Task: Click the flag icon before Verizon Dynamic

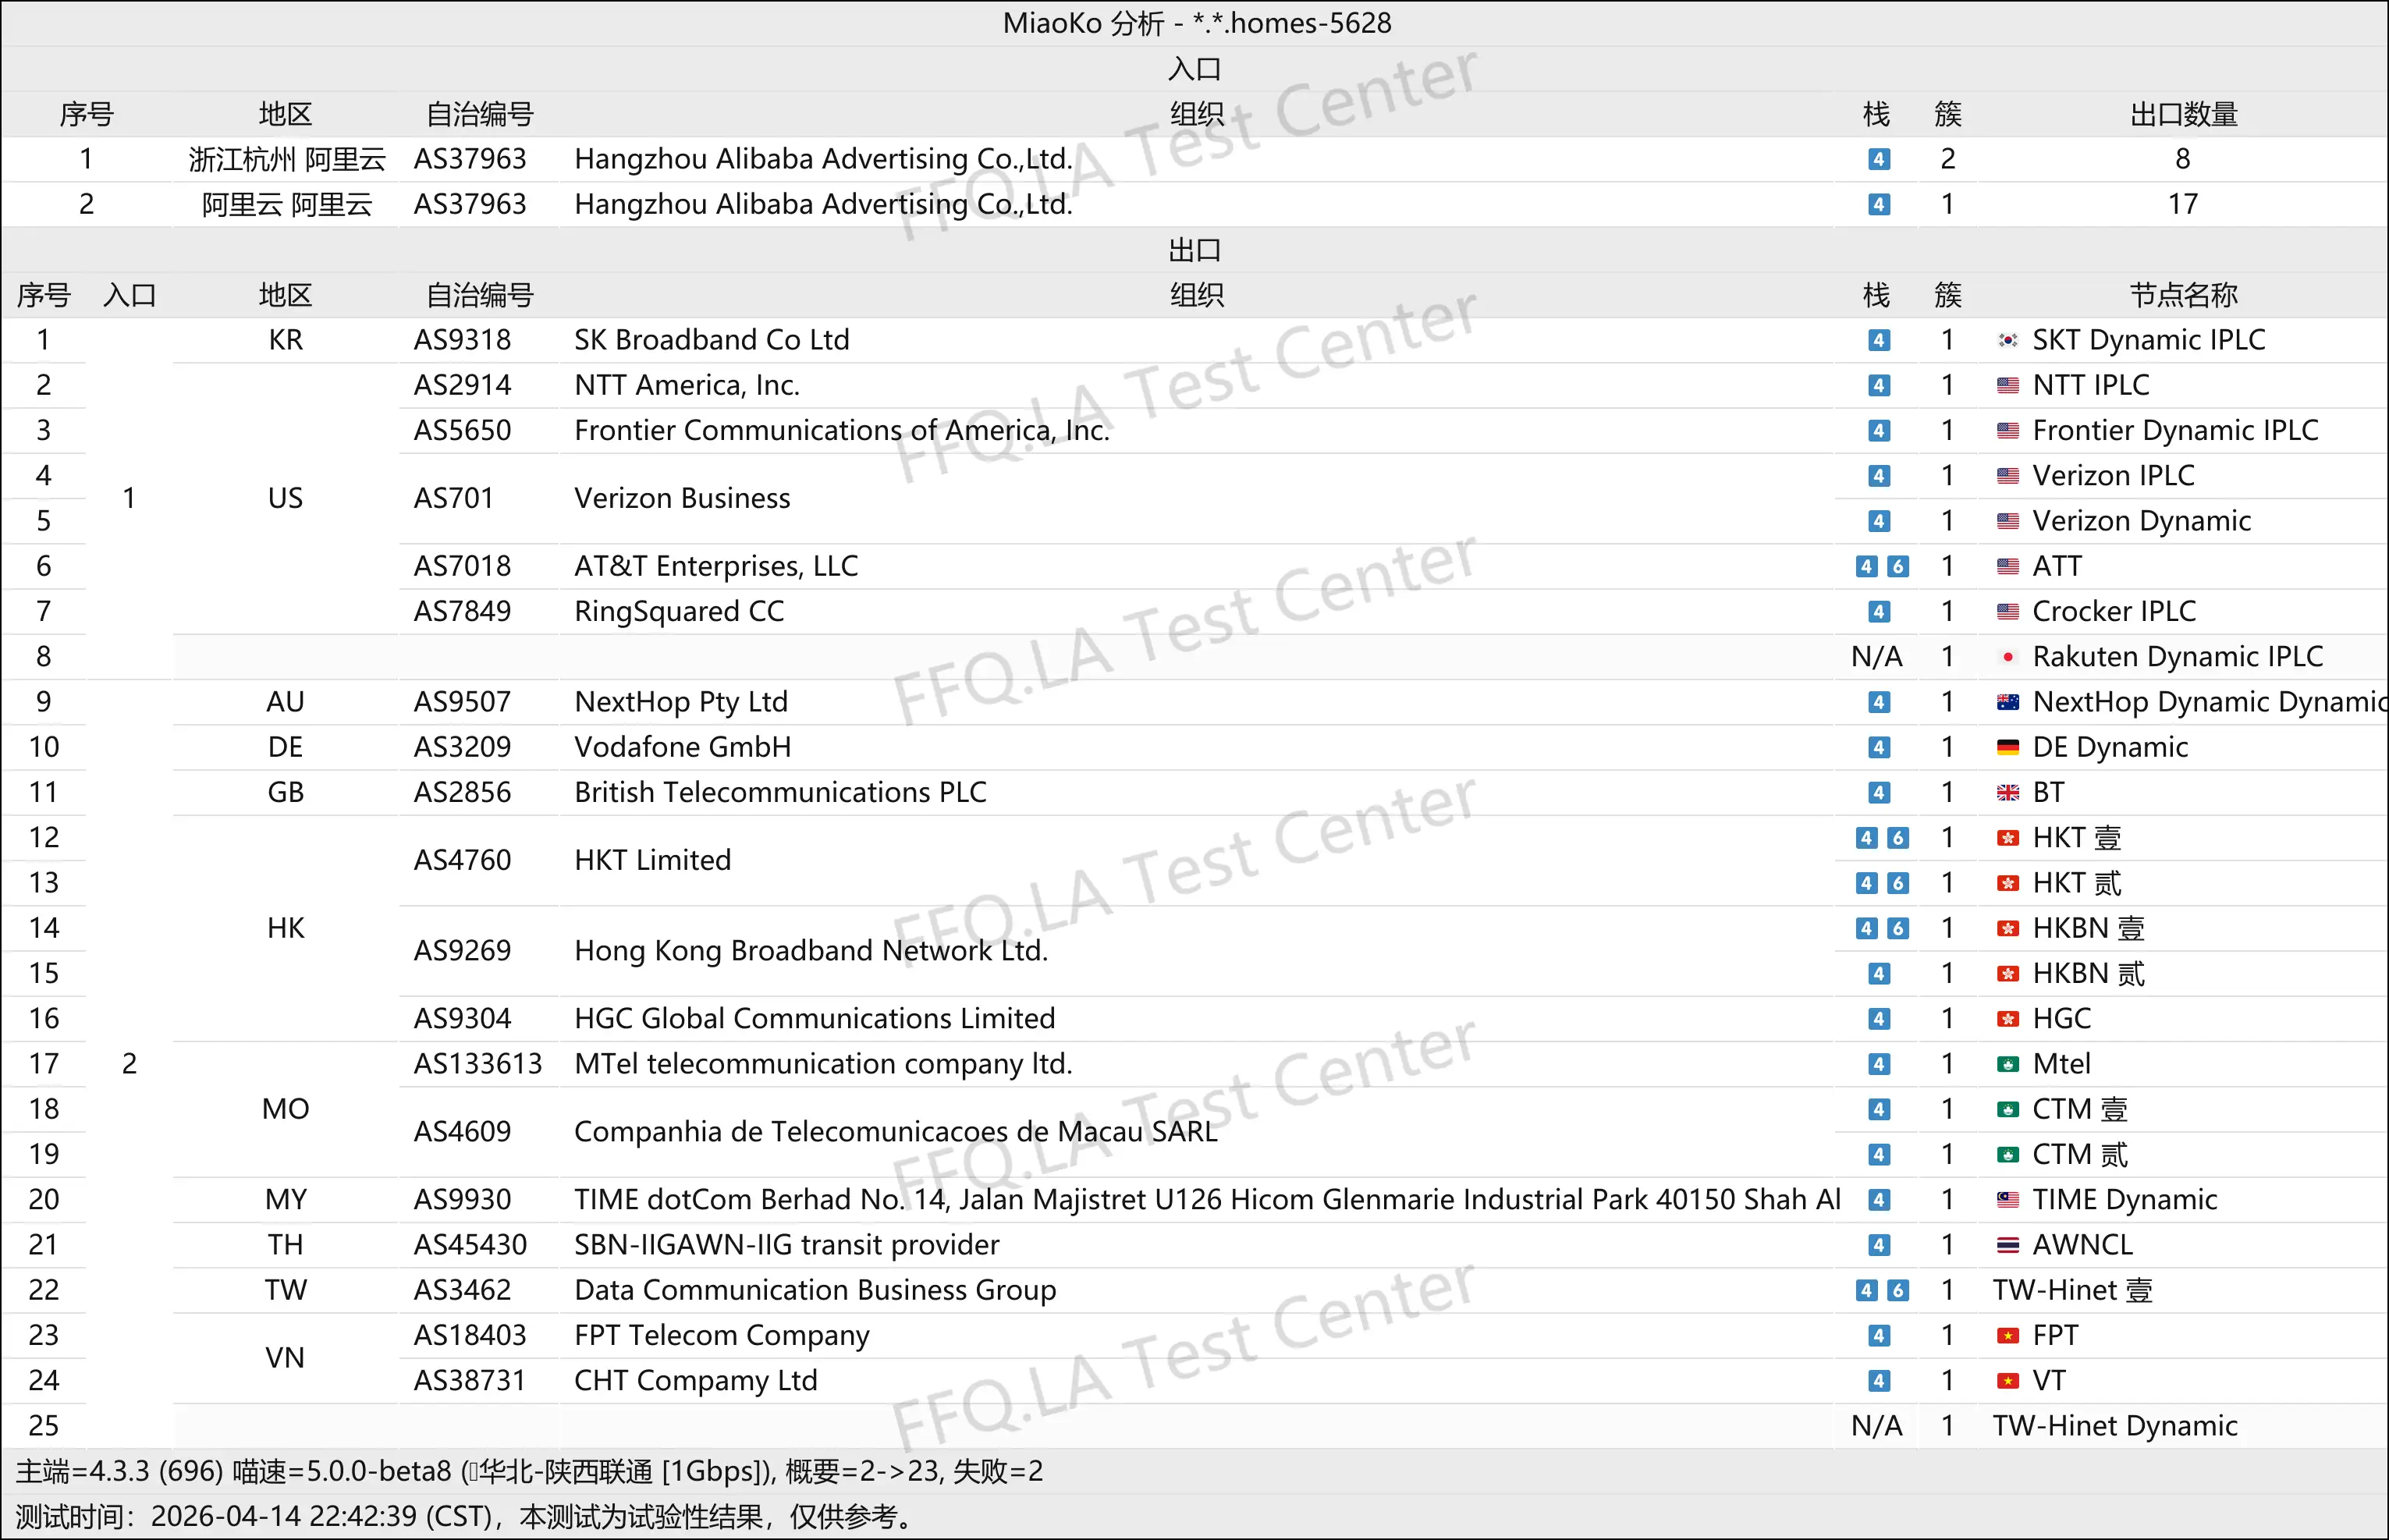Action: tap(2007, 521)
